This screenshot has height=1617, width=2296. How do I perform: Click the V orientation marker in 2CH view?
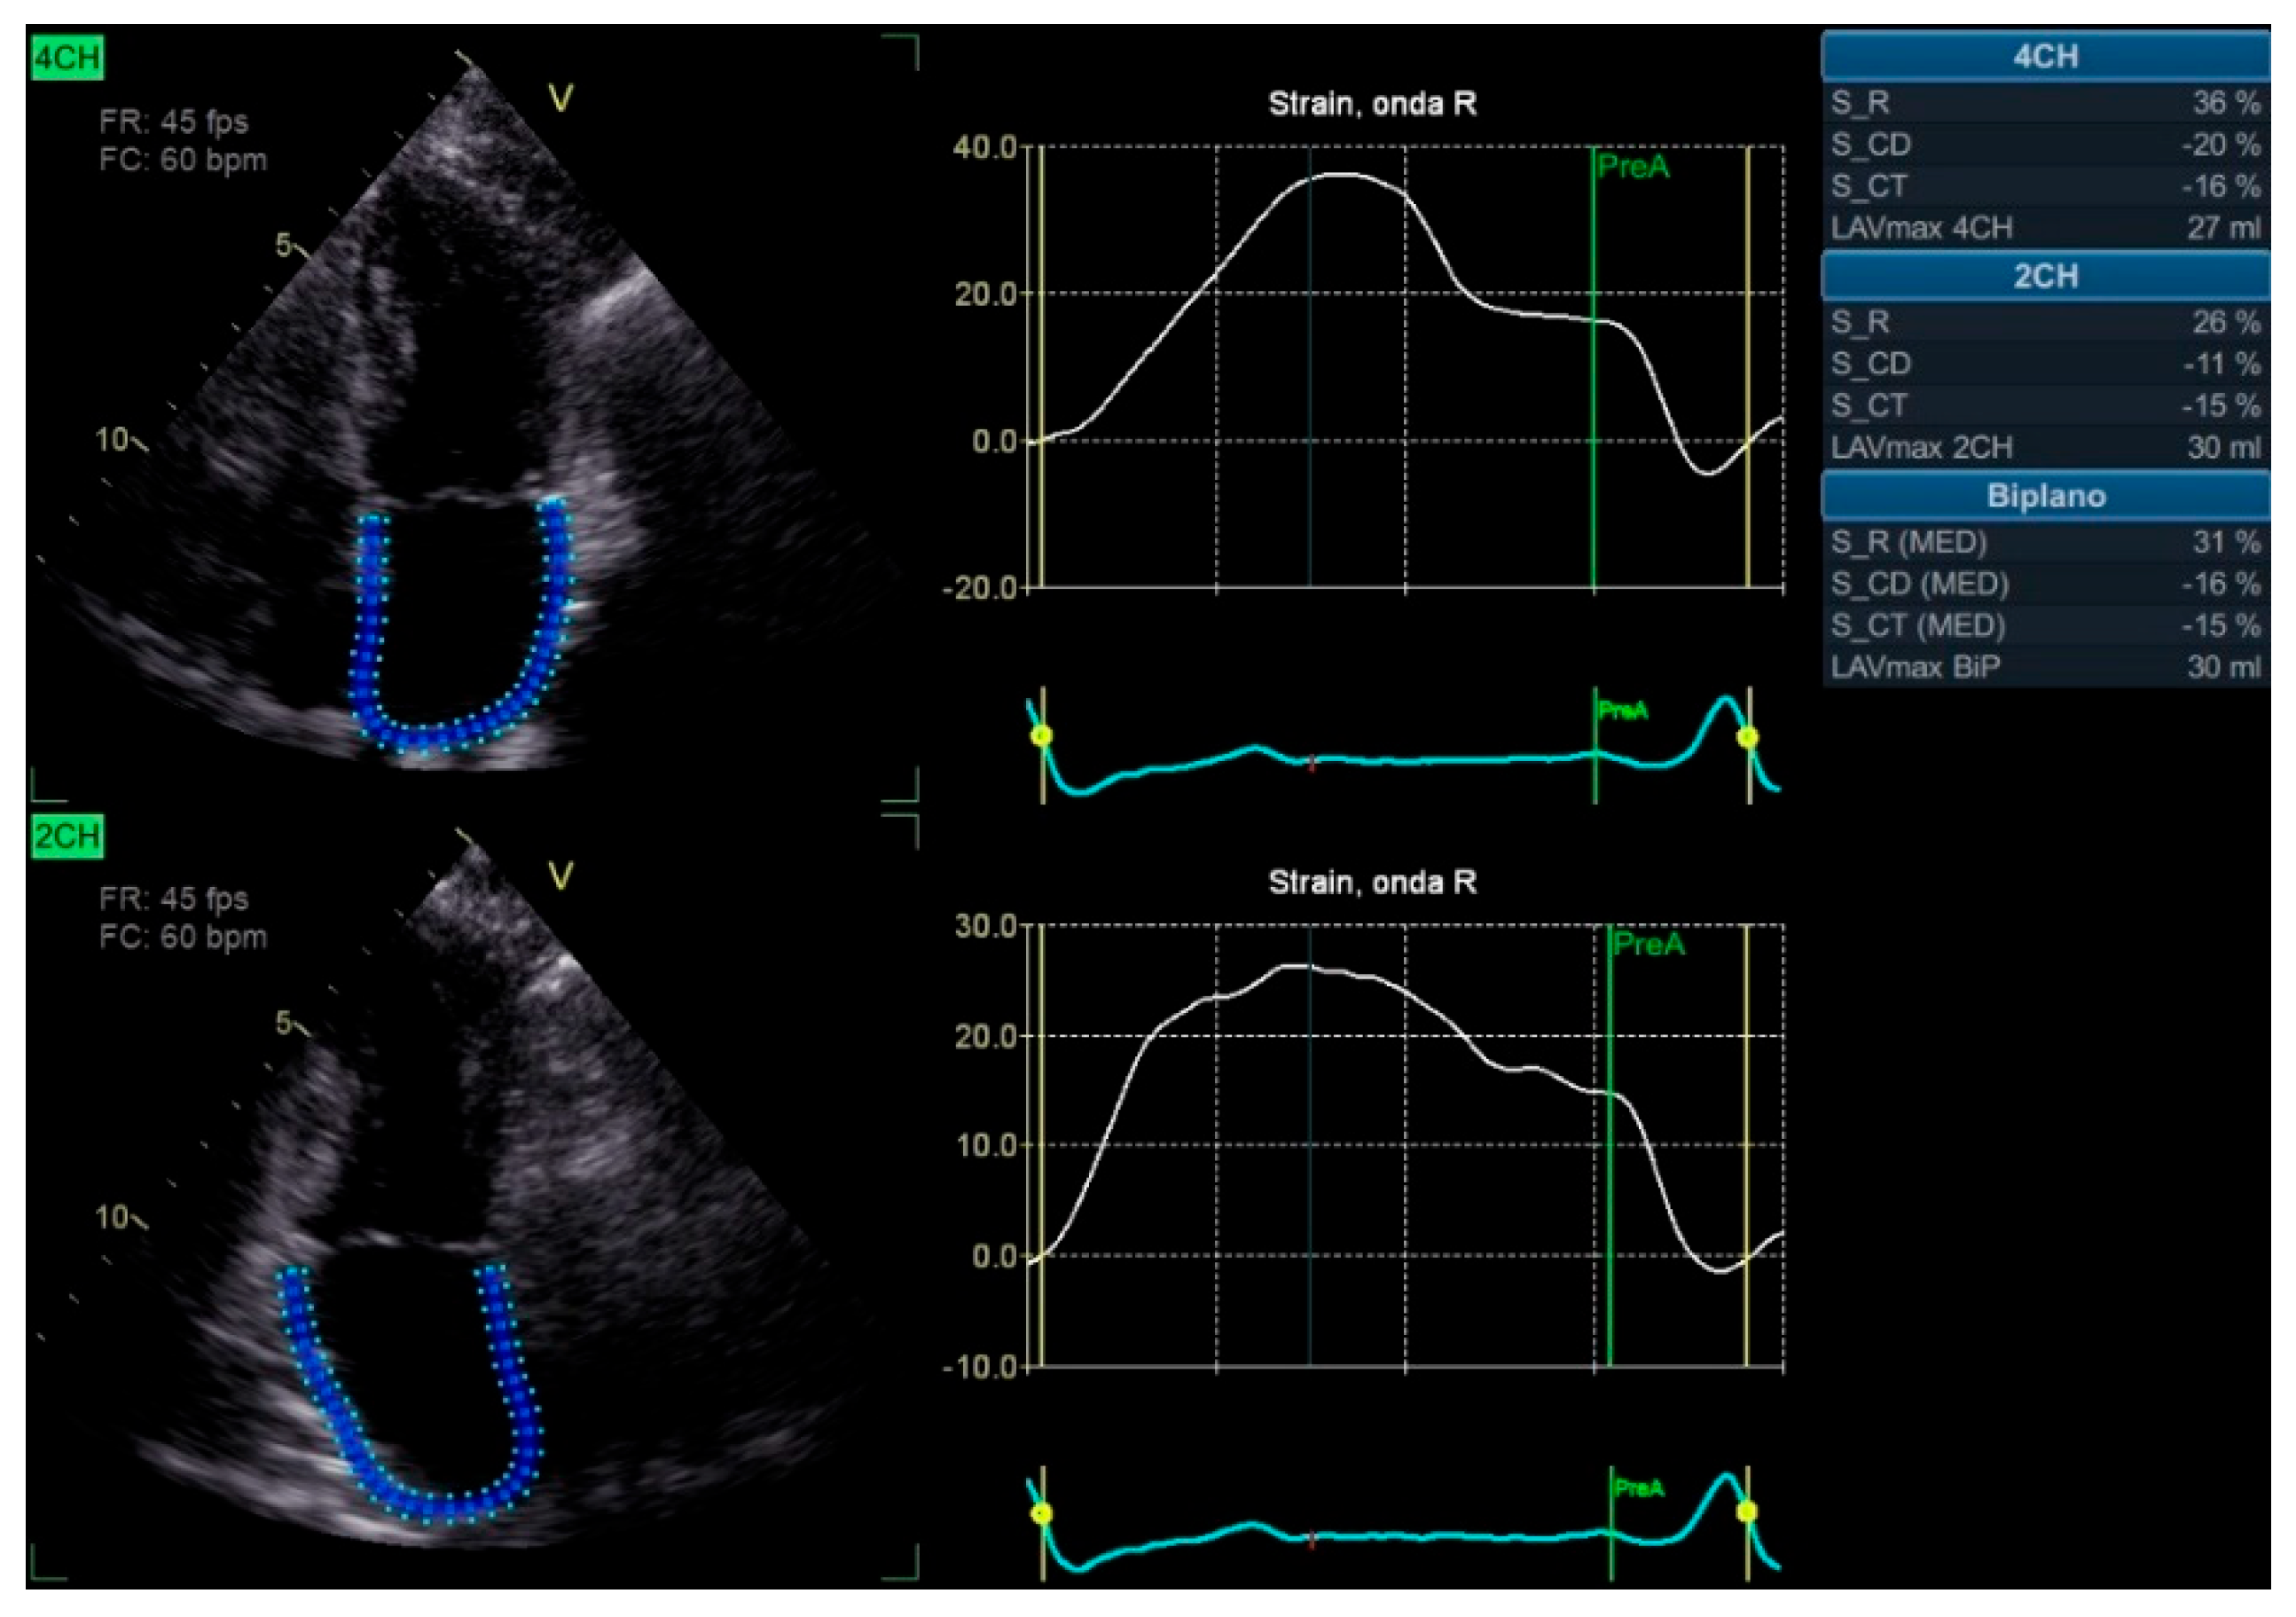tap(561, 876)
